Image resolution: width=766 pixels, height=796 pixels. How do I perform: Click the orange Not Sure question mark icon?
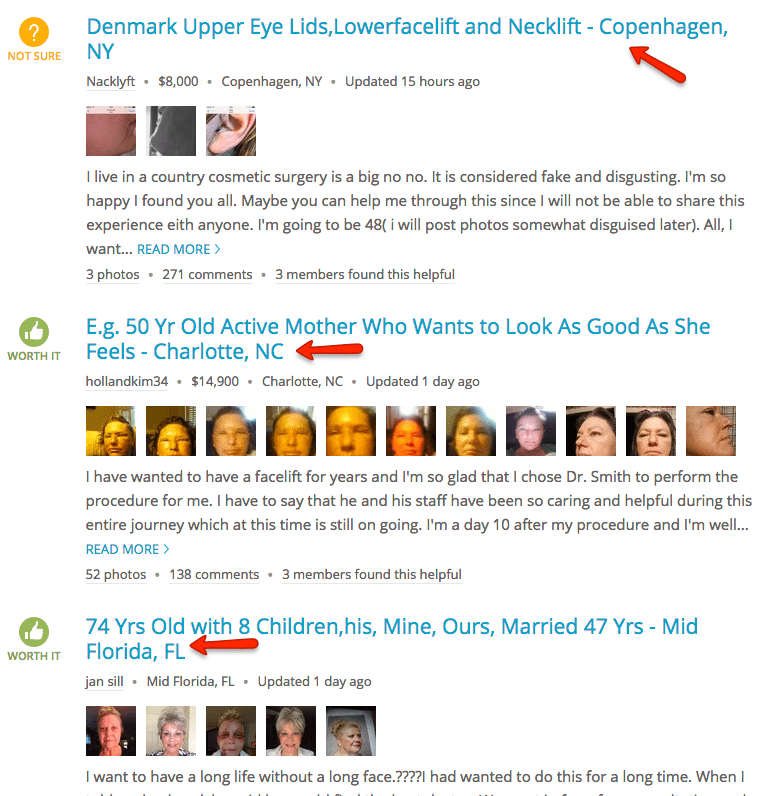pyautogui.click(x=34, y=32)
